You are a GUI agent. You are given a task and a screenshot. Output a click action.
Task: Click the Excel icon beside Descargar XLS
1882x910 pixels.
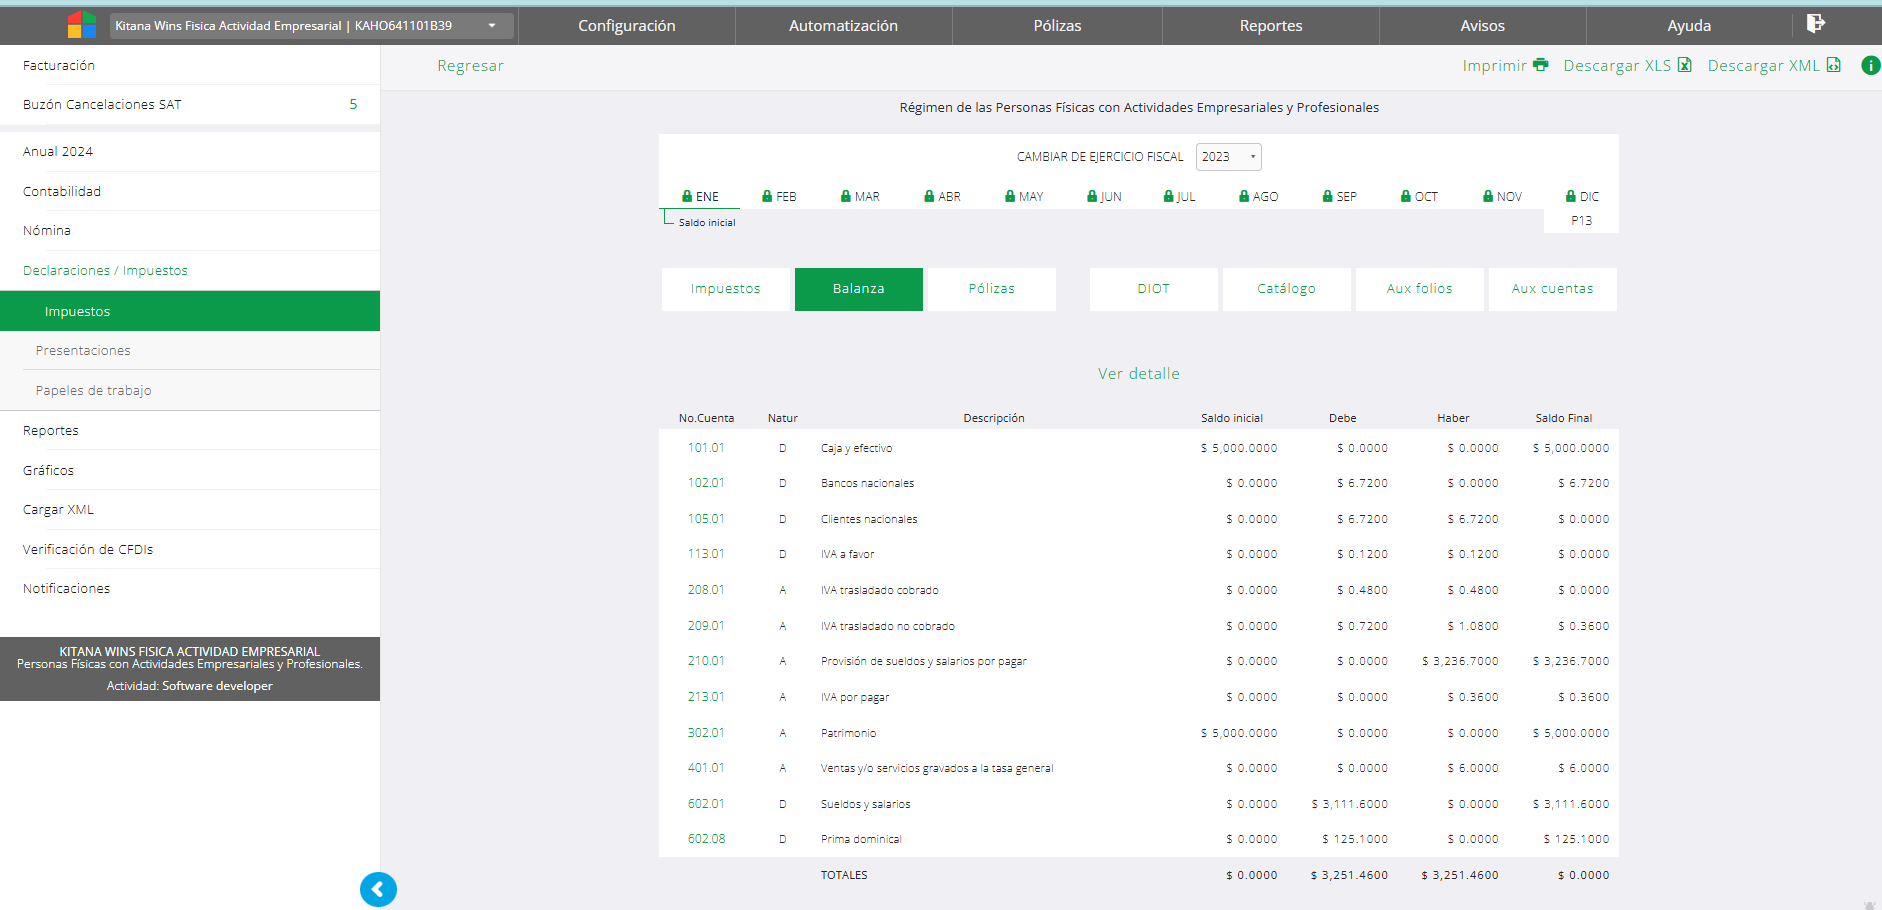point(1685,65)
